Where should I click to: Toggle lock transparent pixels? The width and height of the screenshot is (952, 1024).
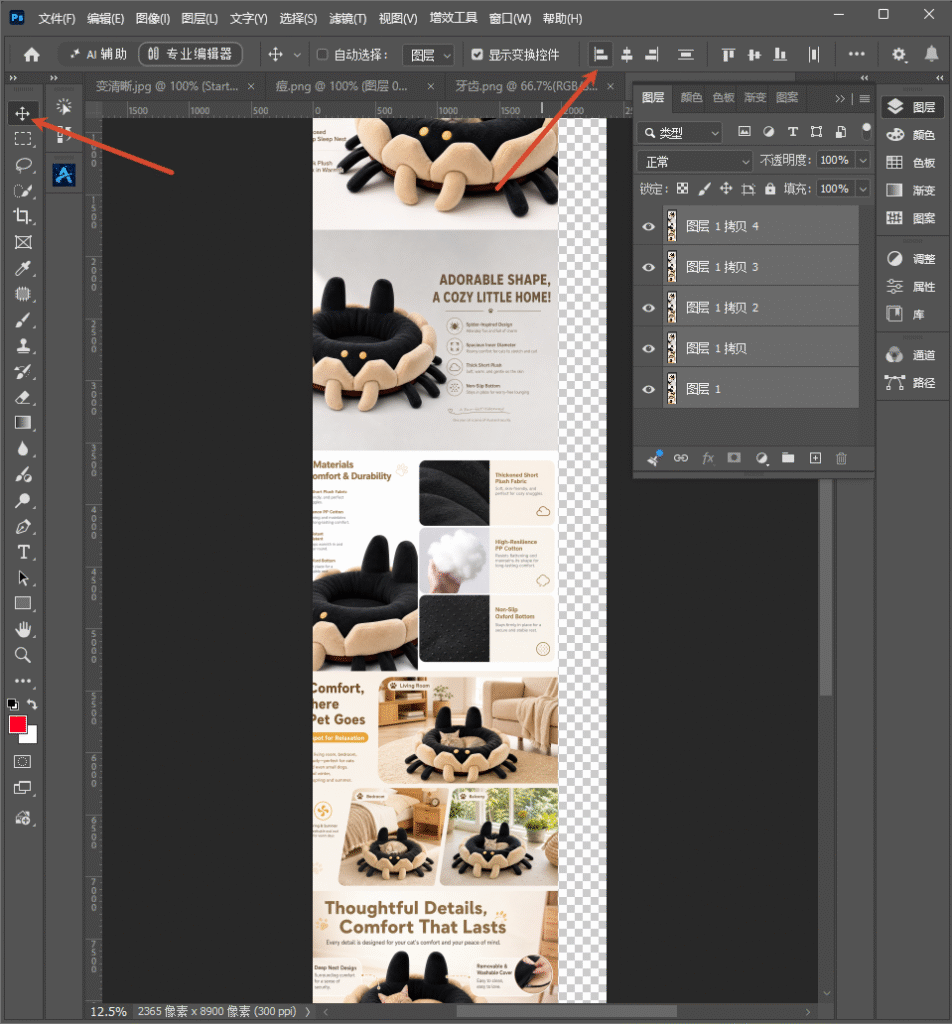click(x=682, y=189)
